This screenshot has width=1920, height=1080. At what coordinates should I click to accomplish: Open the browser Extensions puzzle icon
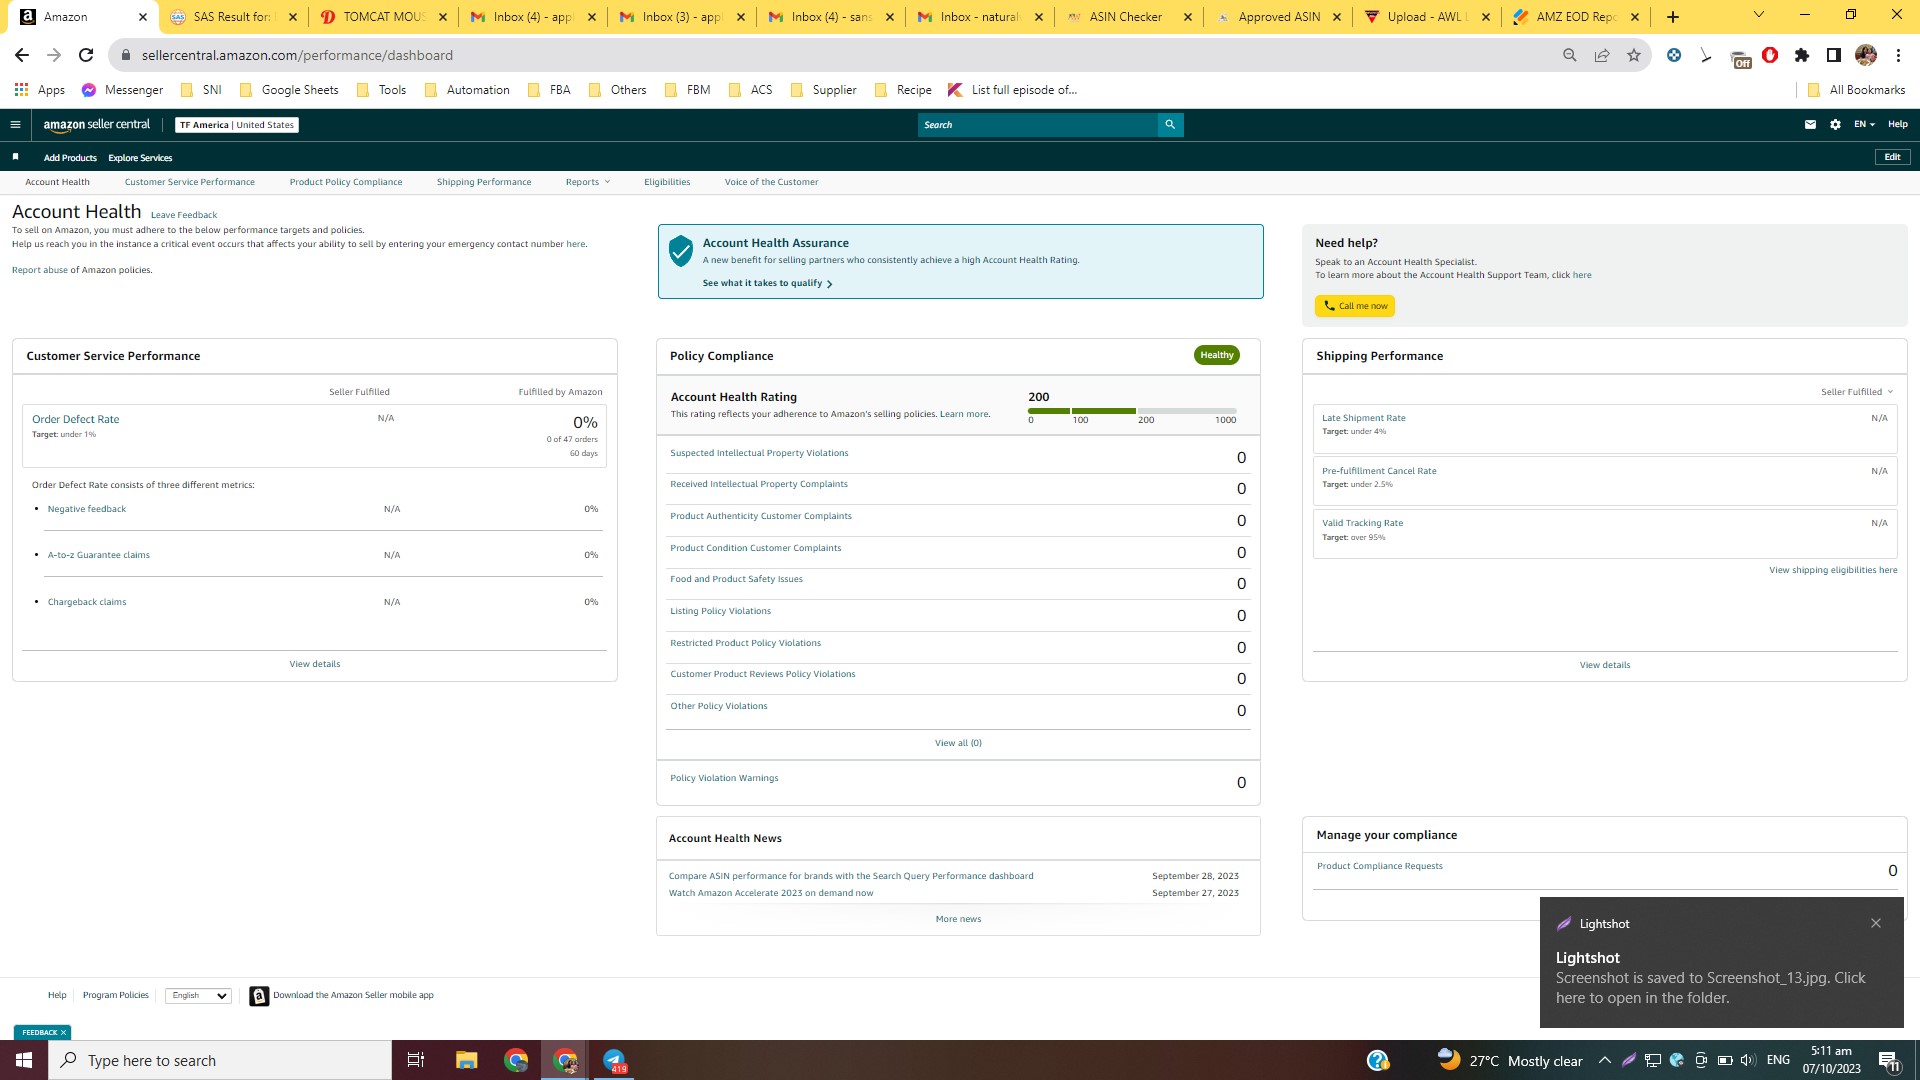click(x=1802, y=55)
